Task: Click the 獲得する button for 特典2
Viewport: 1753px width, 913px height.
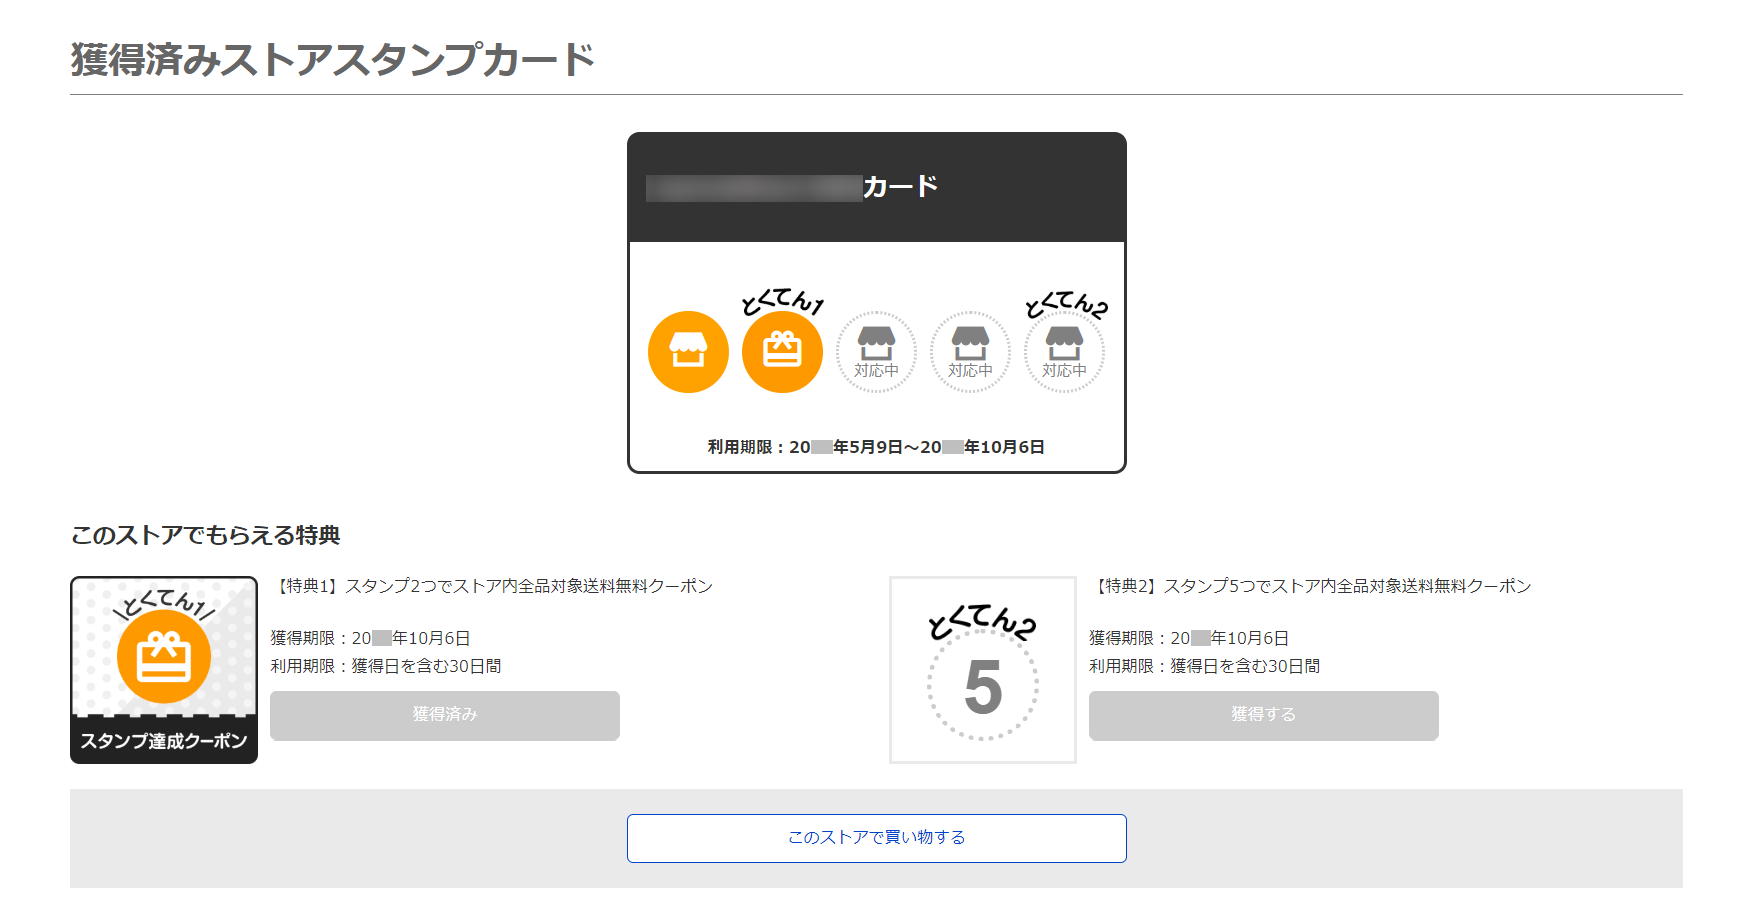Action: tap(1264, 715)
